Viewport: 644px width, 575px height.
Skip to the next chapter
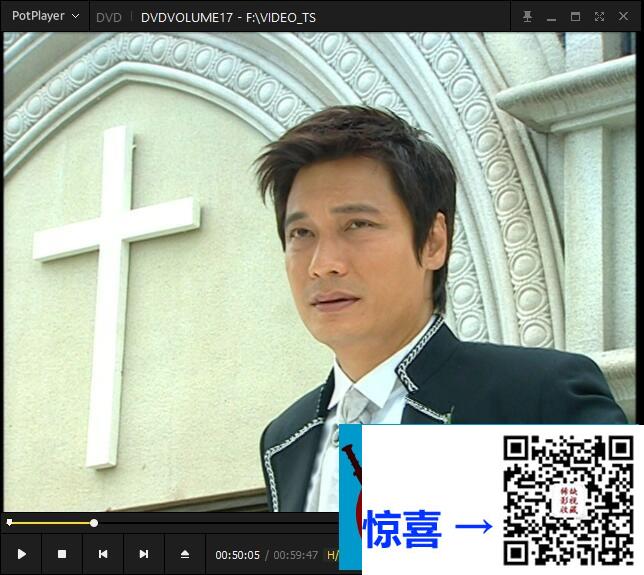144,554
